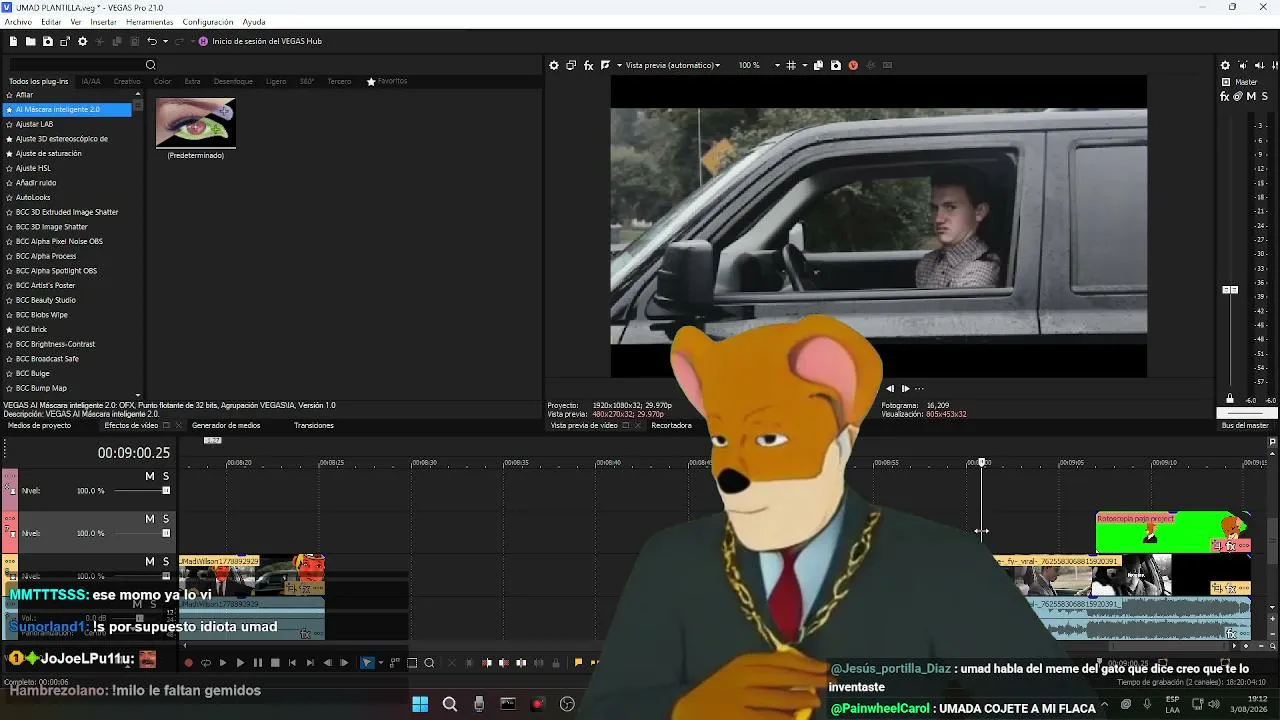The width and height of the screenshot is (1280, 720).
Task: Switch to Transiciones tab
Action: (314, 425)
